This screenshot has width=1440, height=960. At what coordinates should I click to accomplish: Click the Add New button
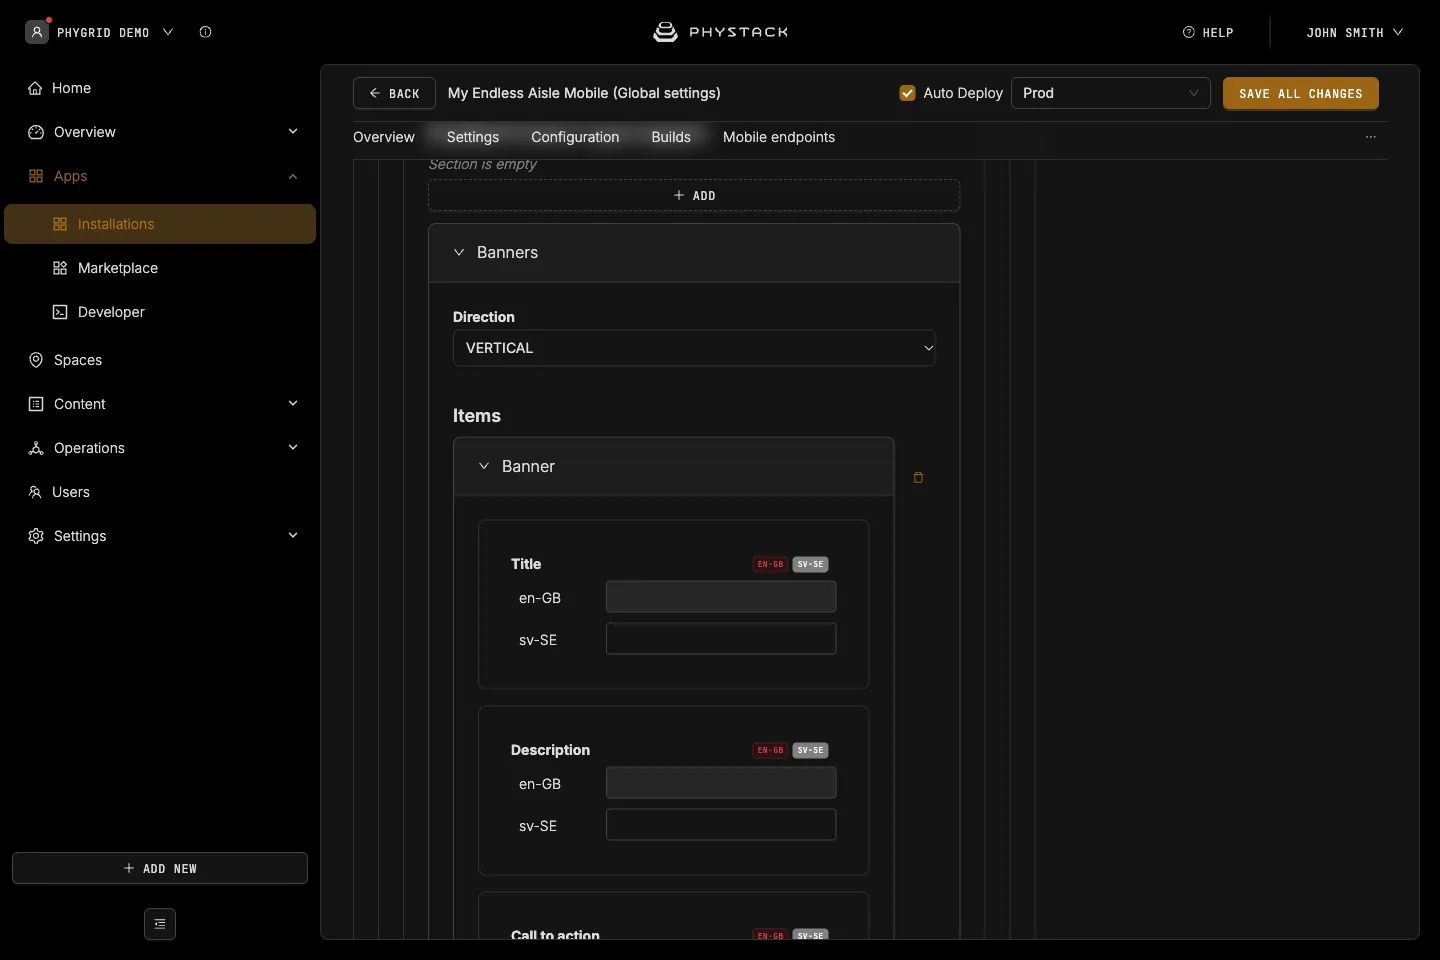click(x=160, y=868)
